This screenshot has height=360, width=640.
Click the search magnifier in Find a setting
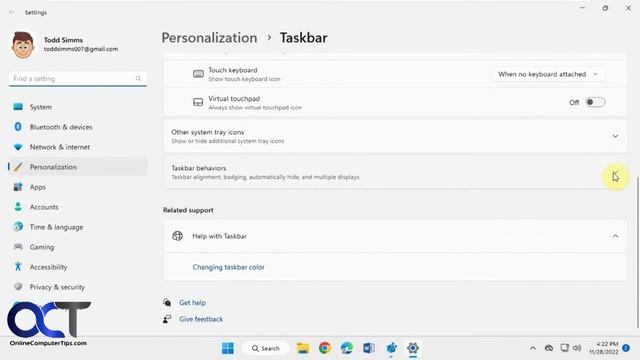tap(138, 78)
